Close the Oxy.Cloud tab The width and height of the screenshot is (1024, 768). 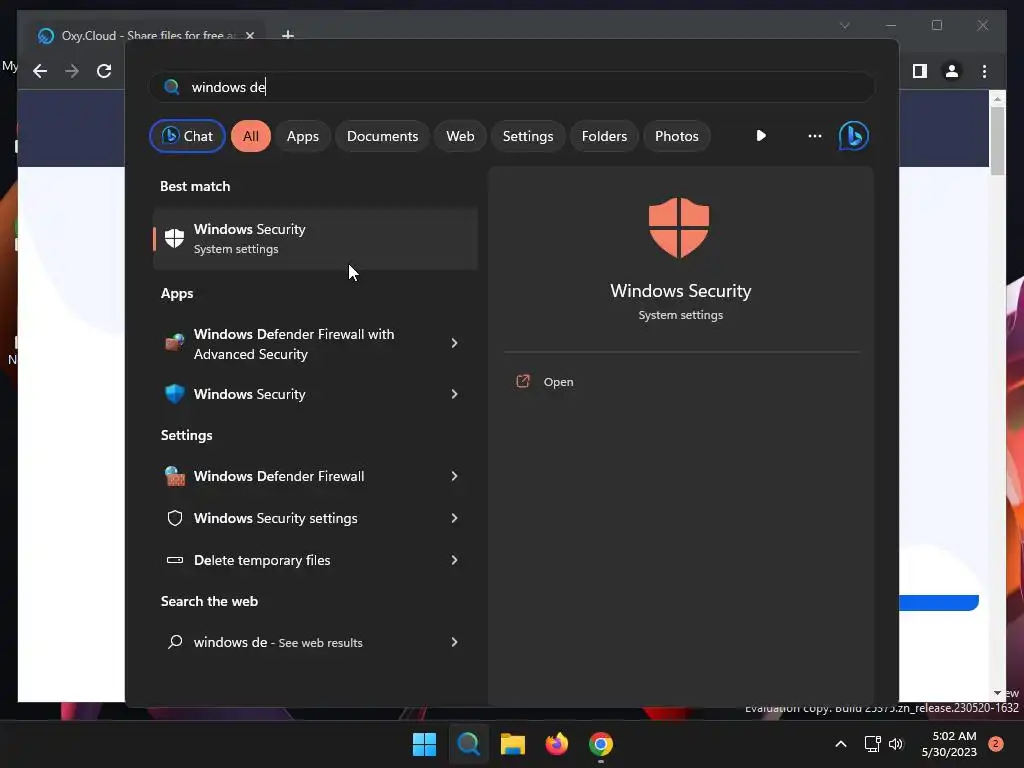(x=249, y=35)
